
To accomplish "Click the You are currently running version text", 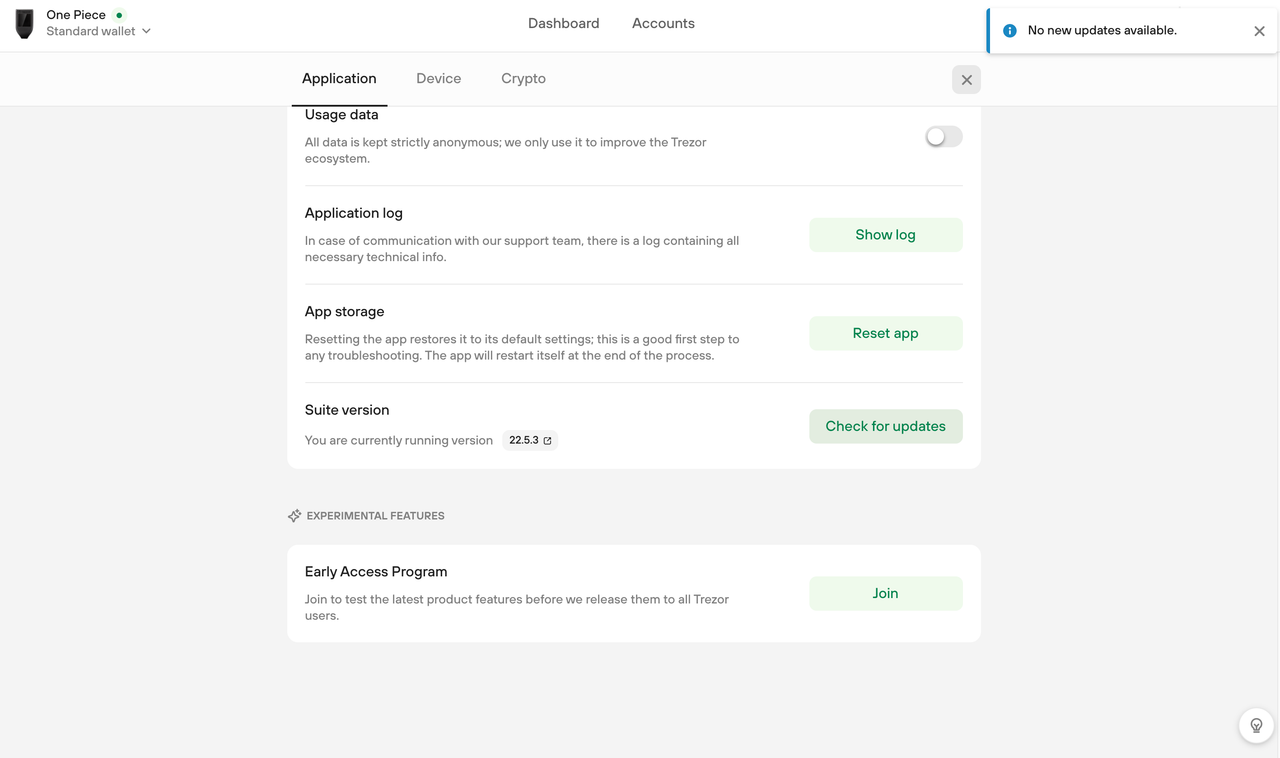I will [x=399, y=440].
